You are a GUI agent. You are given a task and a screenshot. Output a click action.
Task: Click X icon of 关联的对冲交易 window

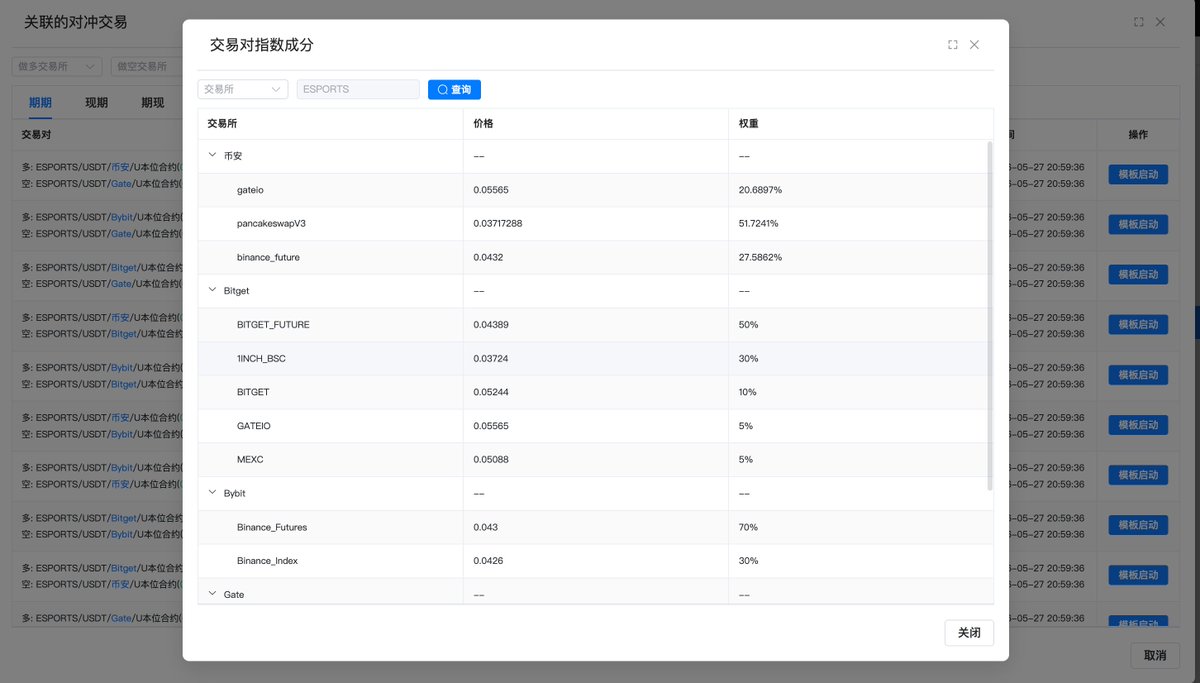[1160, 22]
